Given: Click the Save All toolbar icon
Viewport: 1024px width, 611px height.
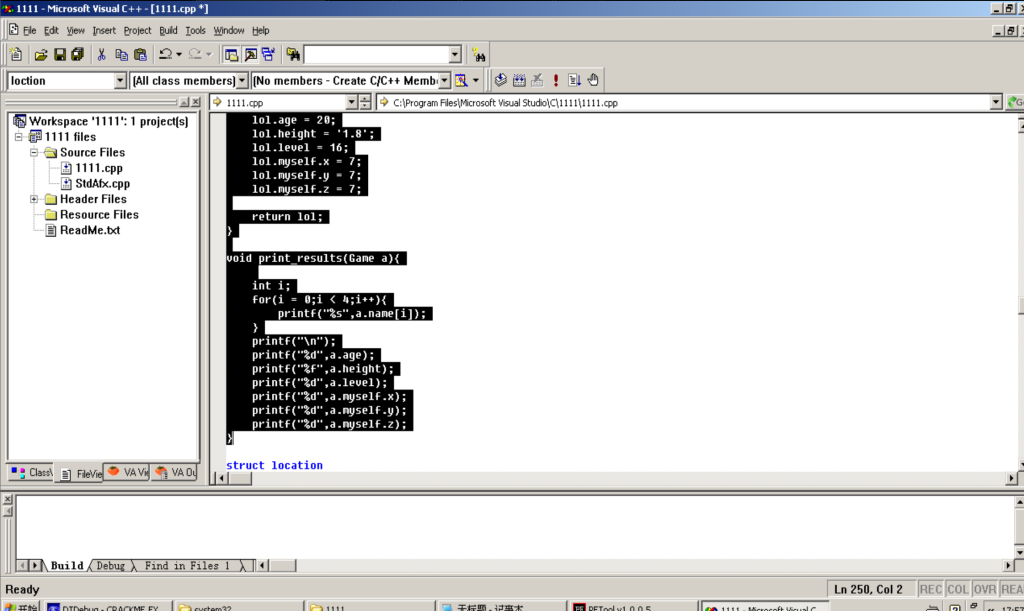Looking at the screenshot, I should tap(78, 55).
